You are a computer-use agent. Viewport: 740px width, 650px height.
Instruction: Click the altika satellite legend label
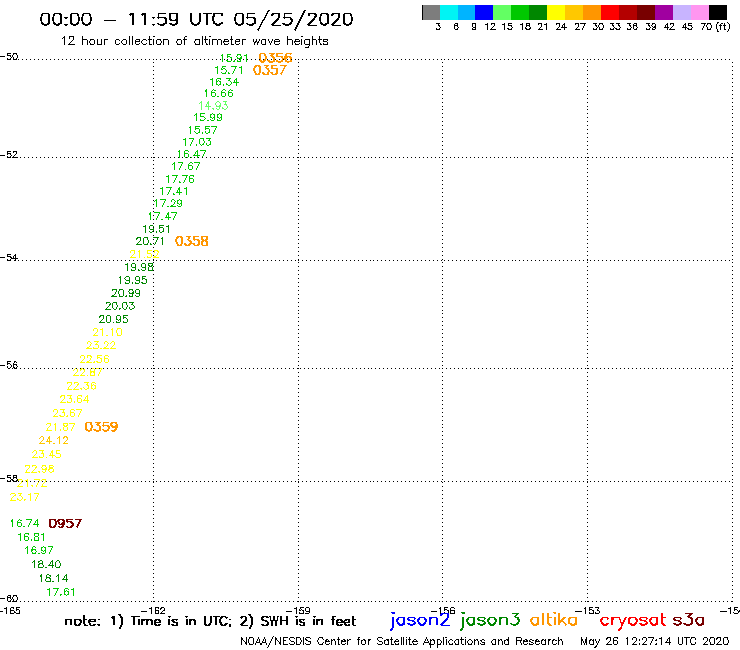pyautogui.click(x=554, y=619)
